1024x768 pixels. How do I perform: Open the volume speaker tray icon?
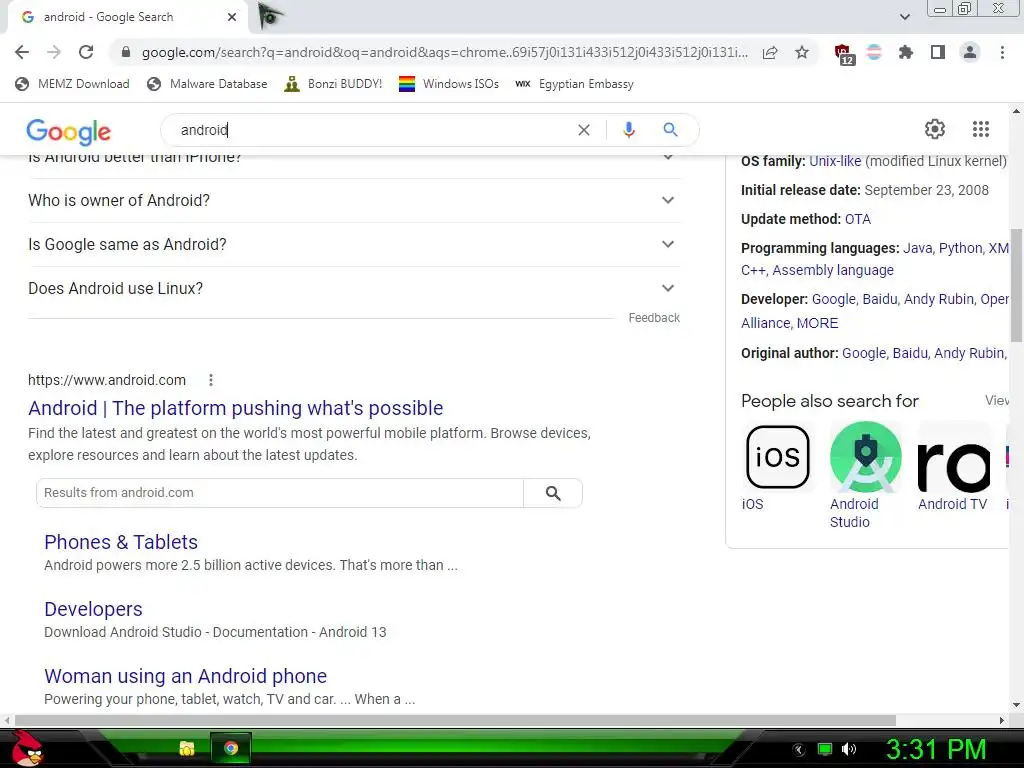tap(849, 749)
